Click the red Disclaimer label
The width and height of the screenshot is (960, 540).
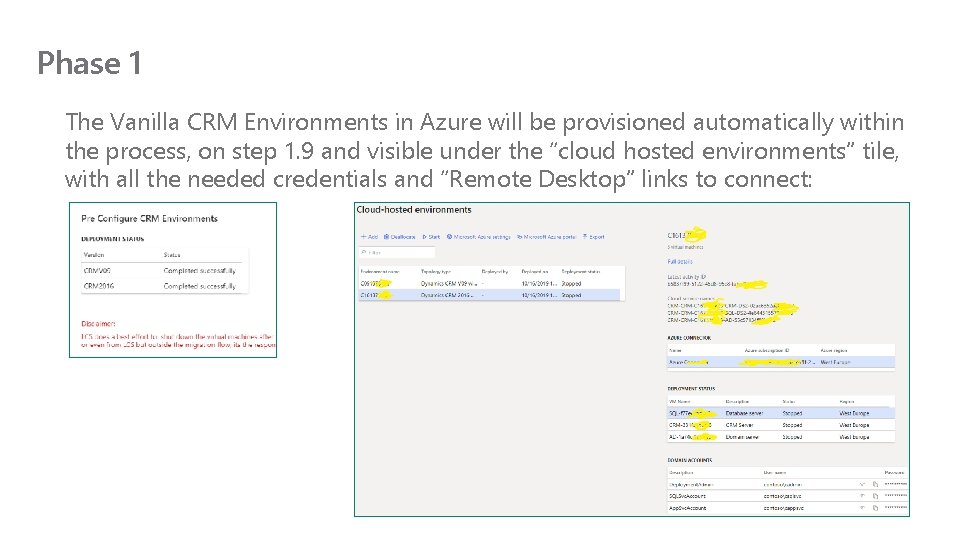tap(98, 323)
